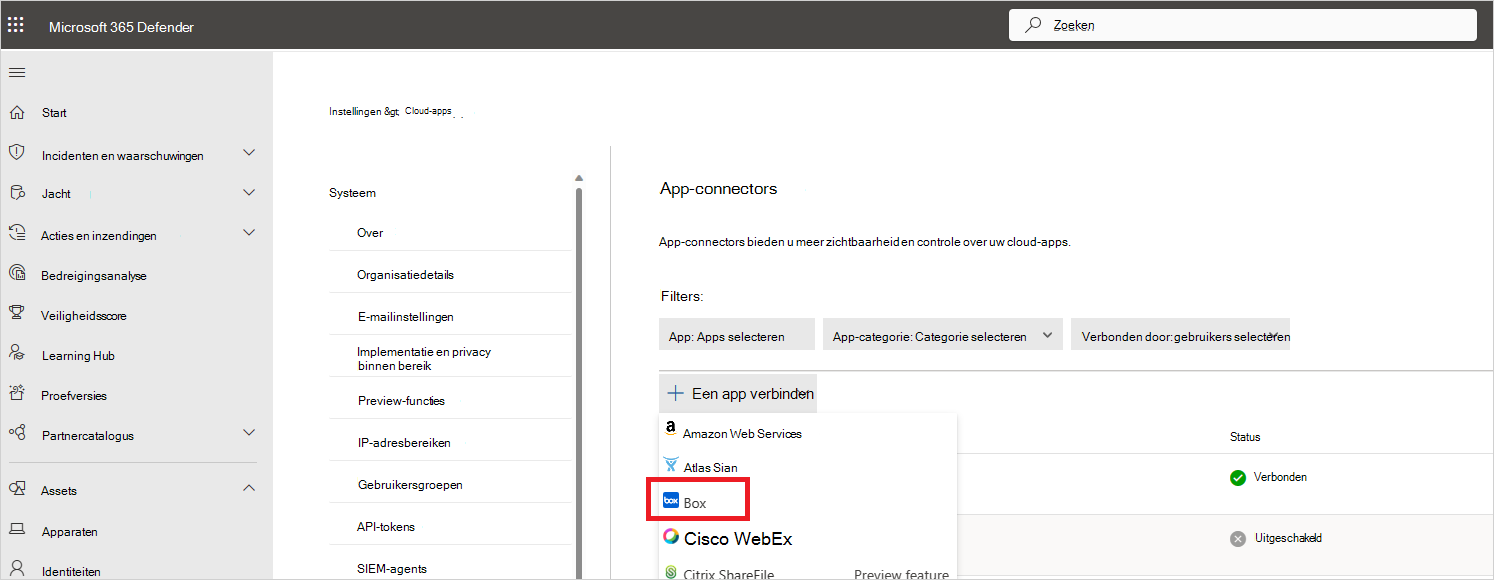The width and height of the screenshot is (1494, 580).
Task: Click the Veiligheidsscore trophy icon
Action: click(17, 314)
